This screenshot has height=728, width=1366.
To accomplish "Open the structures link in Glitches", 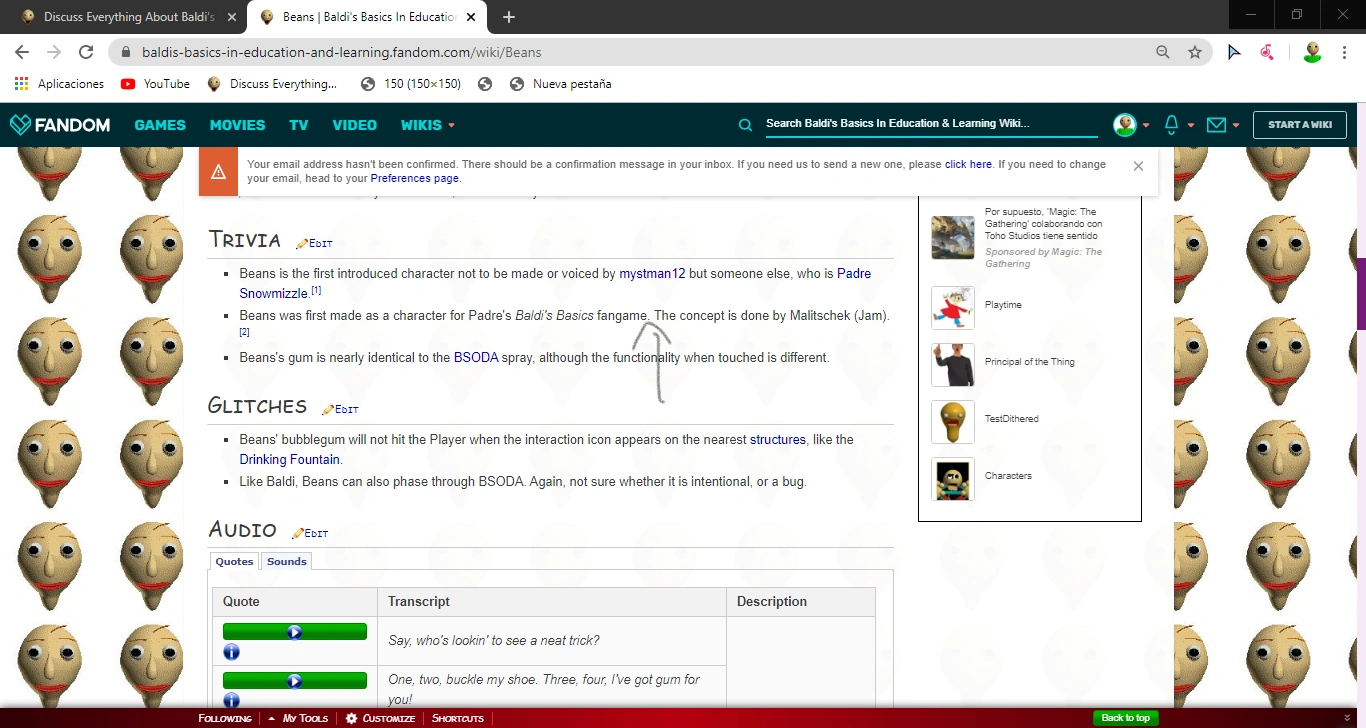I will click(x=778, y=439).
